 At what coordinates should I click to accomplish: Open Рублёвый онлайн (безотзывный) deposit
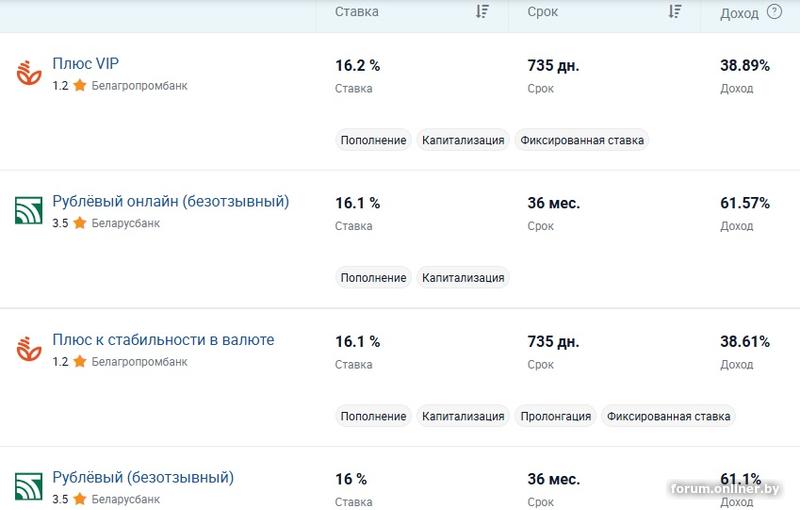[x=170, y=202]
